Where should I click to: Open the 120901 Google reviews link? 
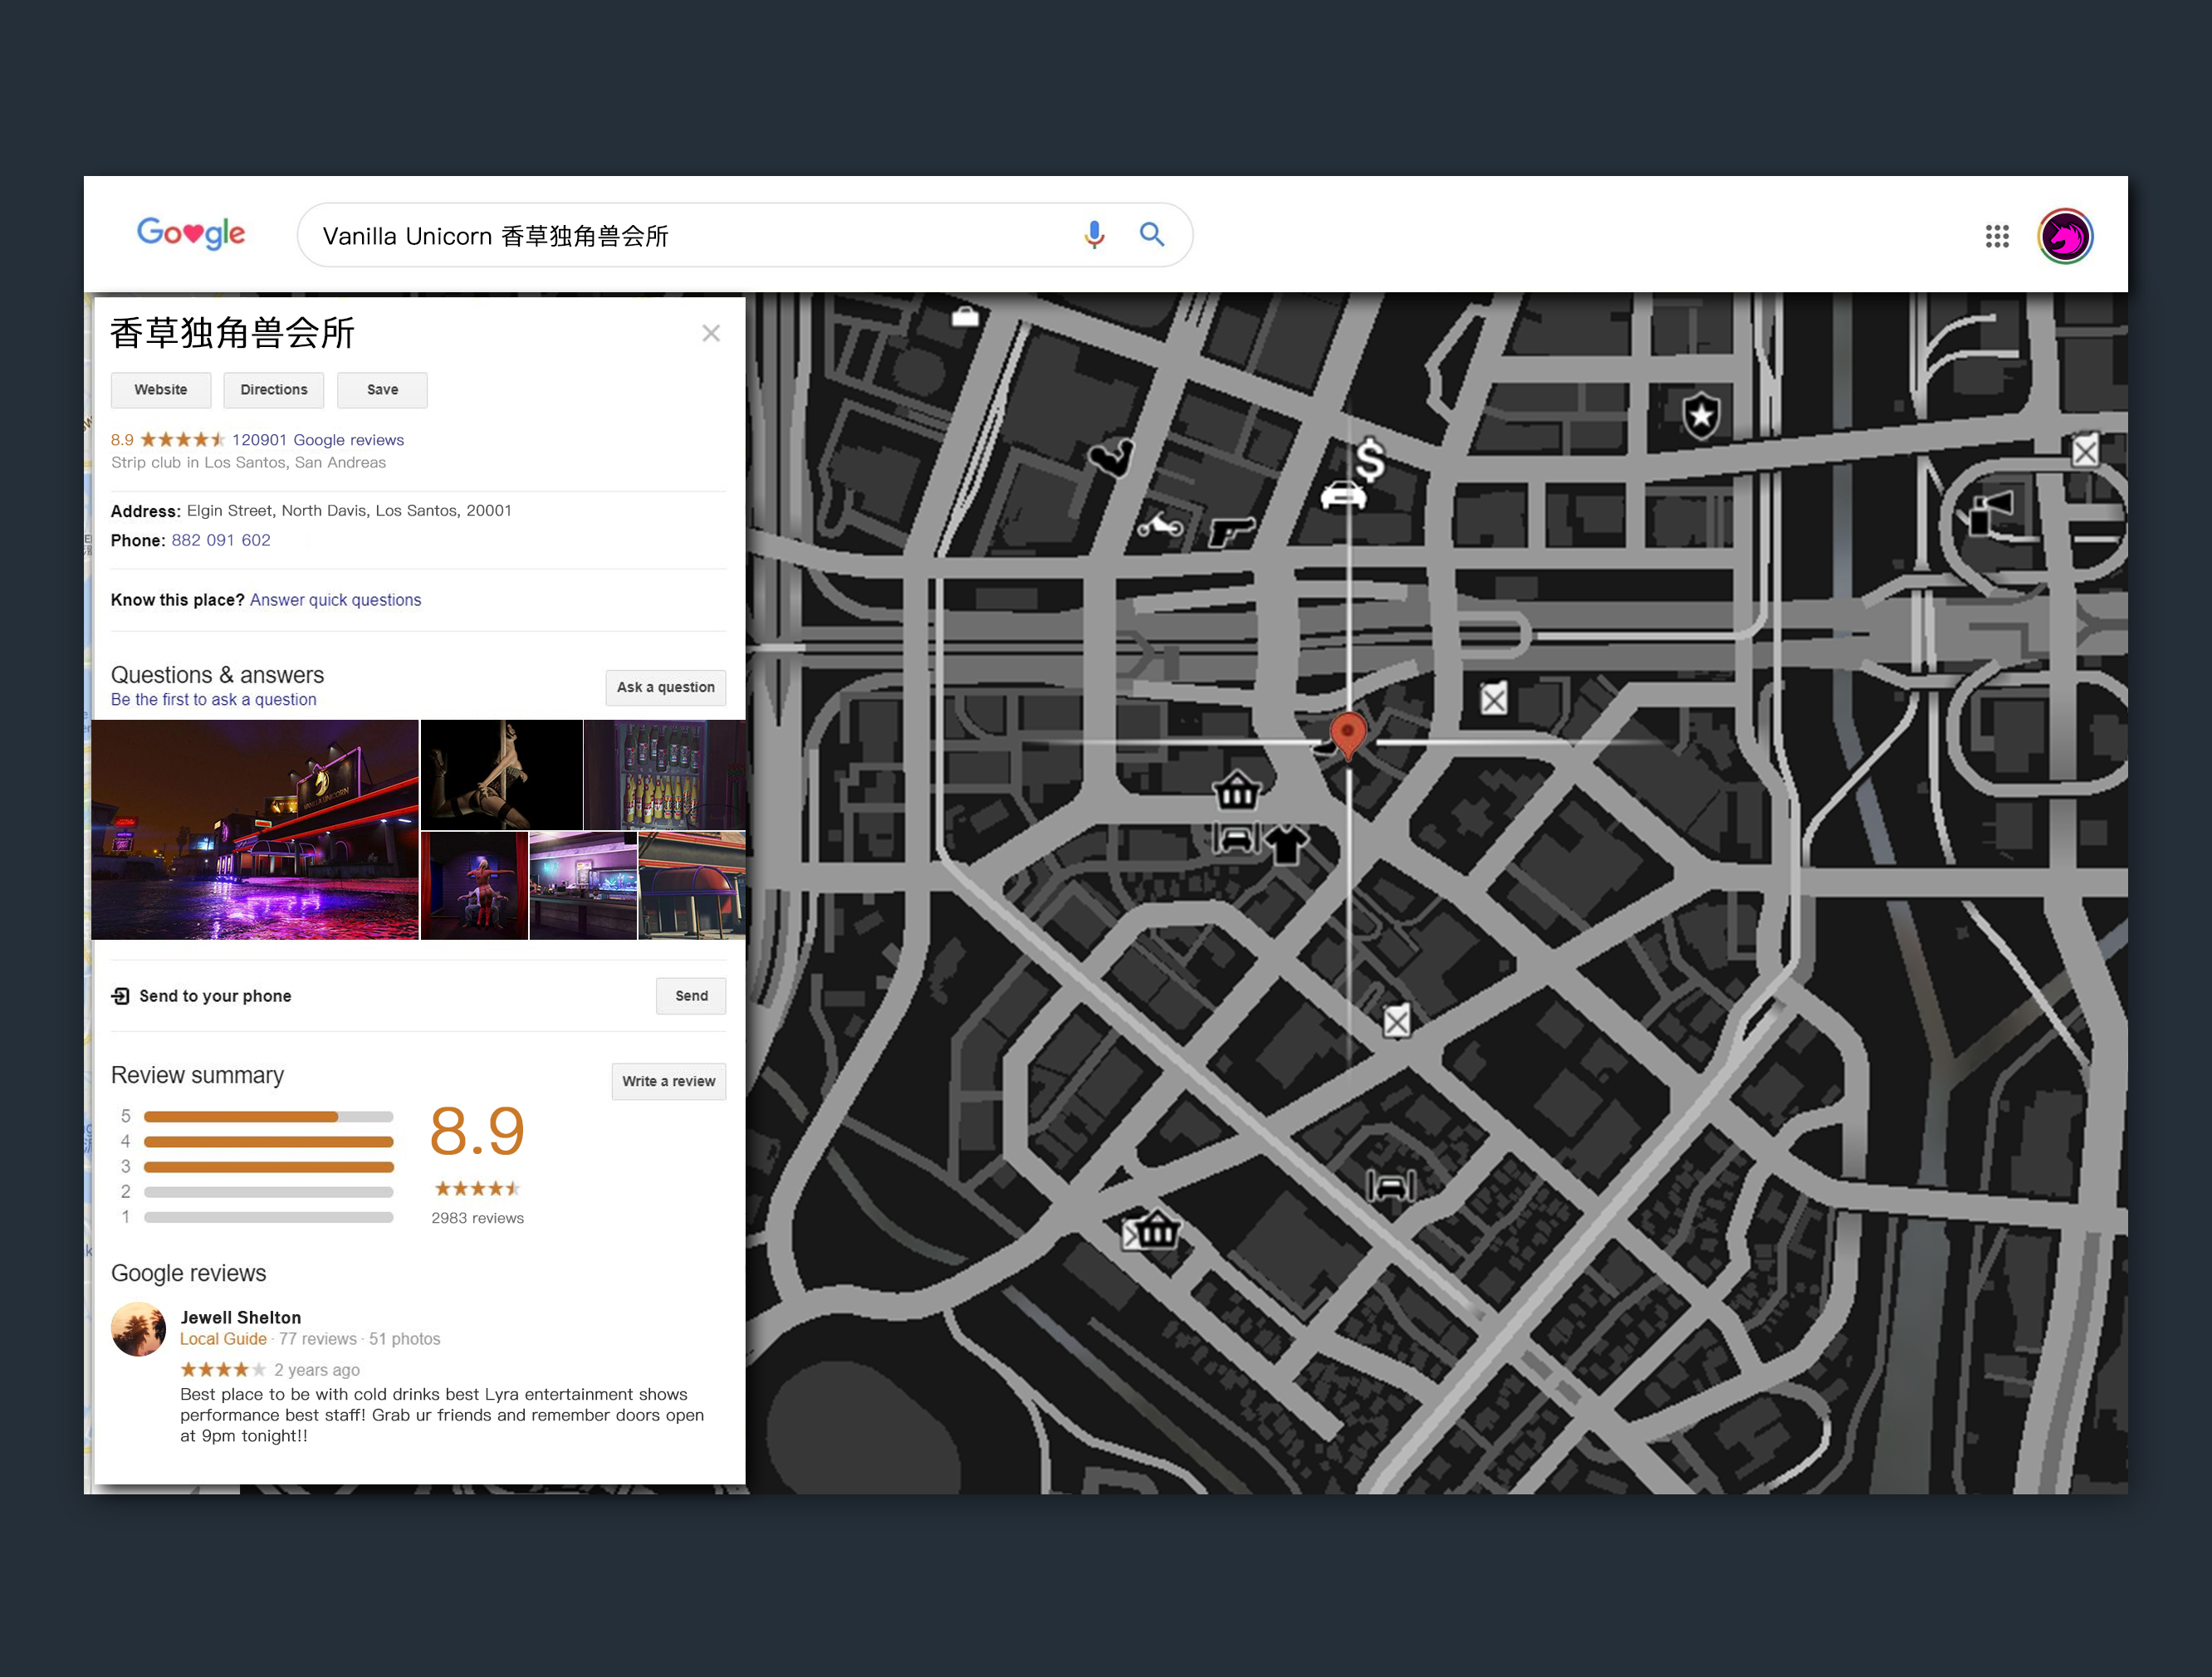click(x=318, y=440)
